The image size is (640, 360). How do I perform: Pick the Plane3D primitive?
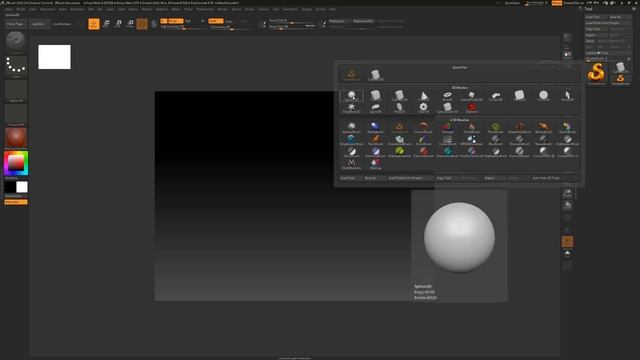click(519, 96)
